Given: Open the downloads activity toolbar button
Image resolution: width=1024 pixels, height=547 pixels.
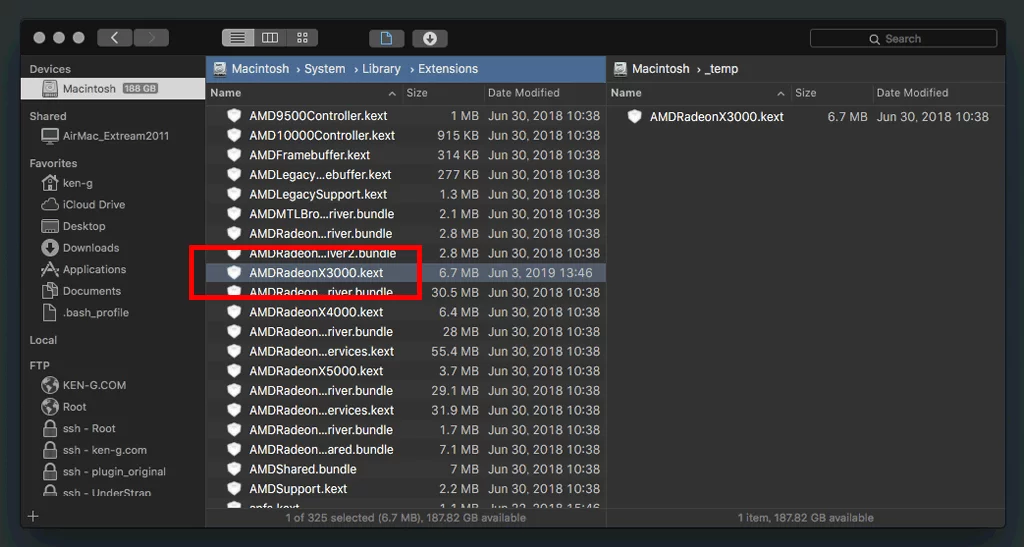Looking at the screenshot, I should [x=430, y=38].
